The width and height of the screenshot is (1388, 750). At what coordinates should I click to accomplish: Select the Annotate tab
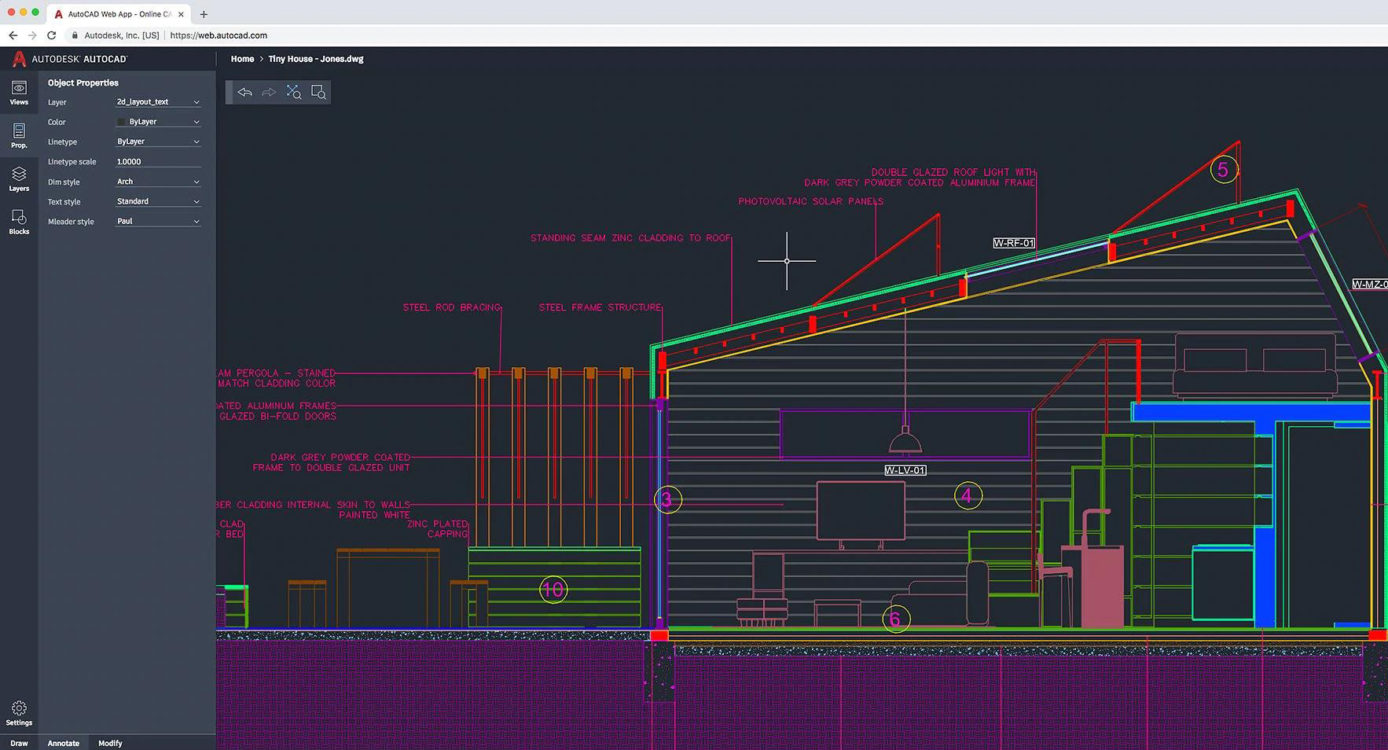(63, 743)
